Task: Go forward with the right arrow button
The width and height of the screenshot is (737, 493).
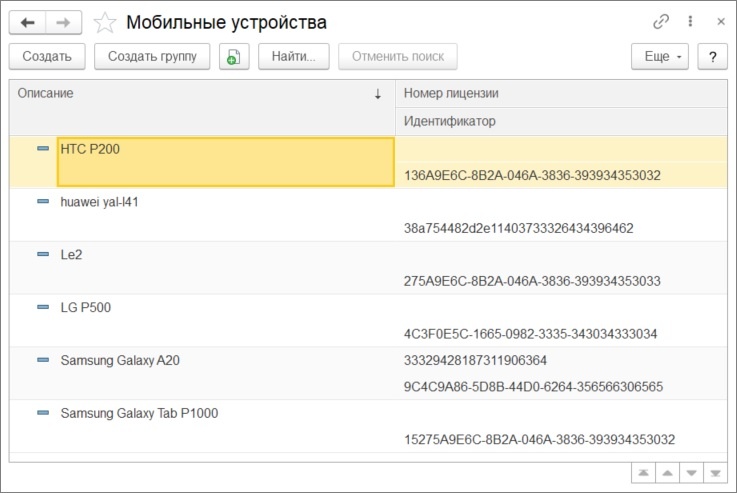Action: tap(63, 23)
